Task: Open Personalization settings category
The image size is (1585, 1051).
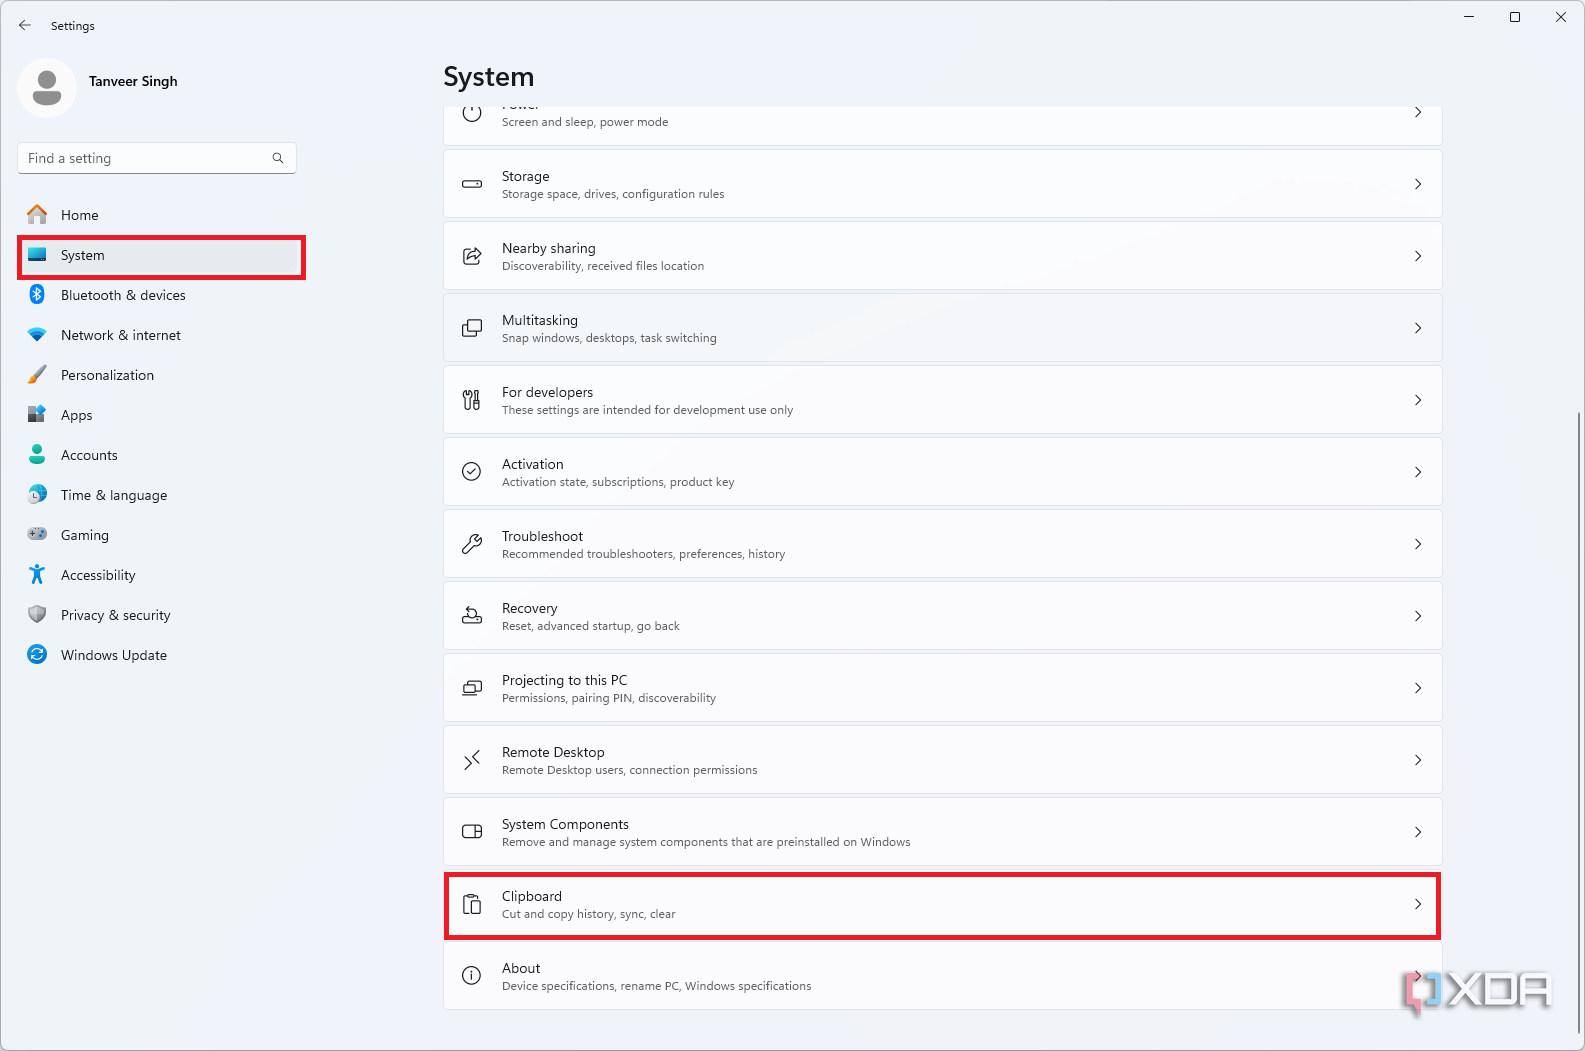Action: [157, 375]
